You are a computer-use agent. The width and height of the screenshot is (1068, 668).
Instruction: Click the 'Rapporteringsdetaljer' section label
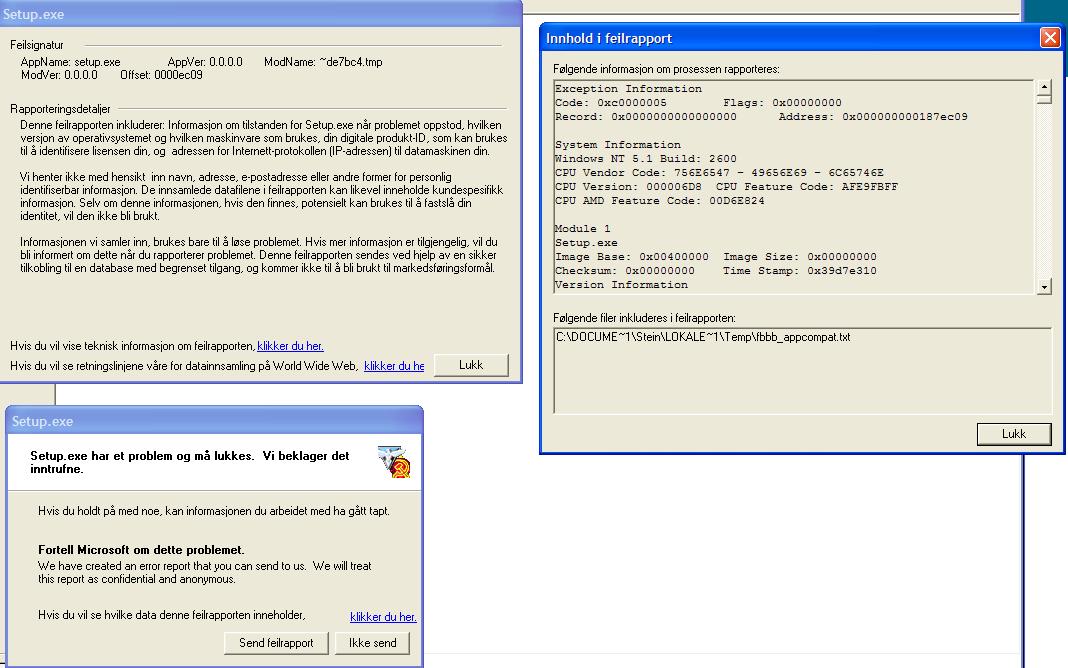point(60,109)
